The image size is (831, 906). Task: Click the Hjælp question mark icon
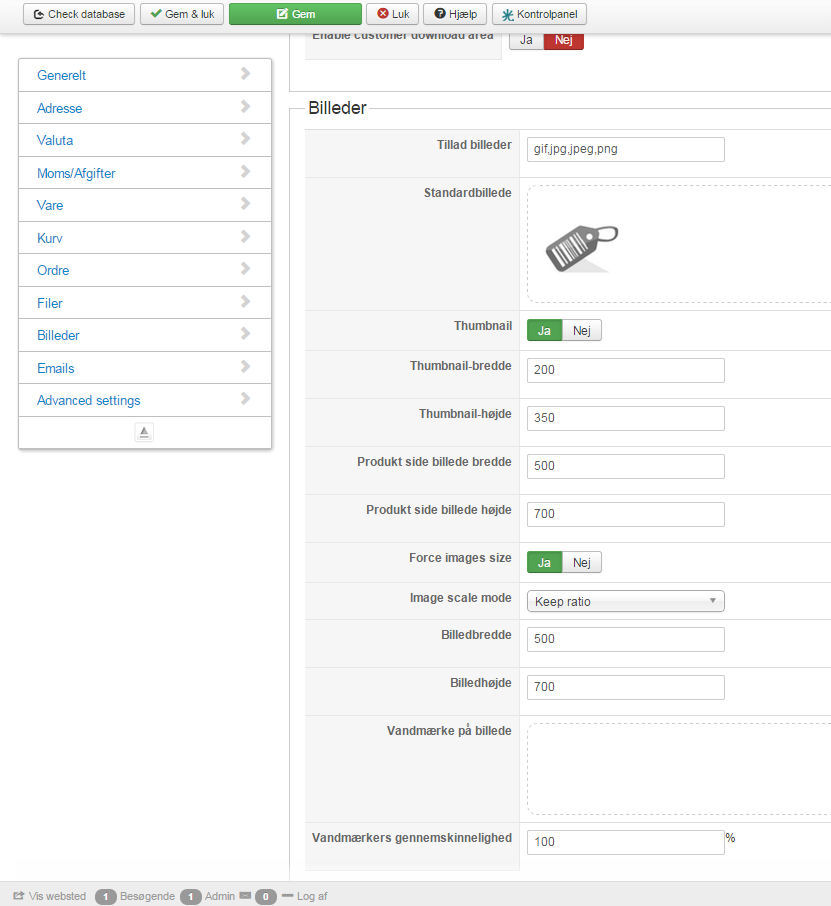coord(439,14)
